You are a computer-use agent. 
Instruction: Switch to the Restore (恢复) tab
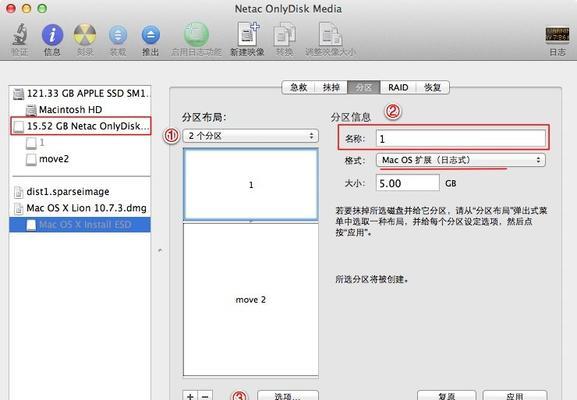click(432, 87)
